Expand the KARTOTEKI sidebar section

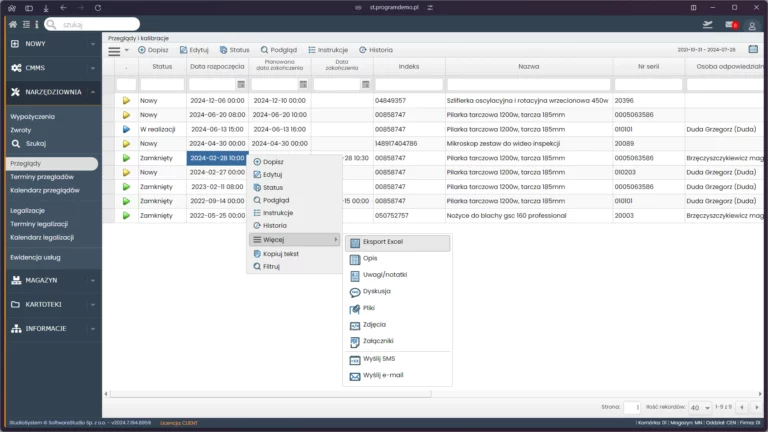50,304
